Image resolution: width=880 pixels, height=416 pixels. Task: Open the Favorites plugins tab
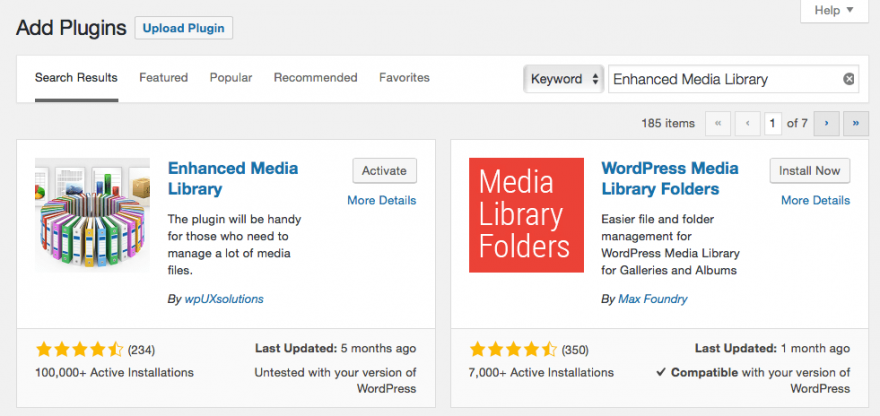click(404, 77)
